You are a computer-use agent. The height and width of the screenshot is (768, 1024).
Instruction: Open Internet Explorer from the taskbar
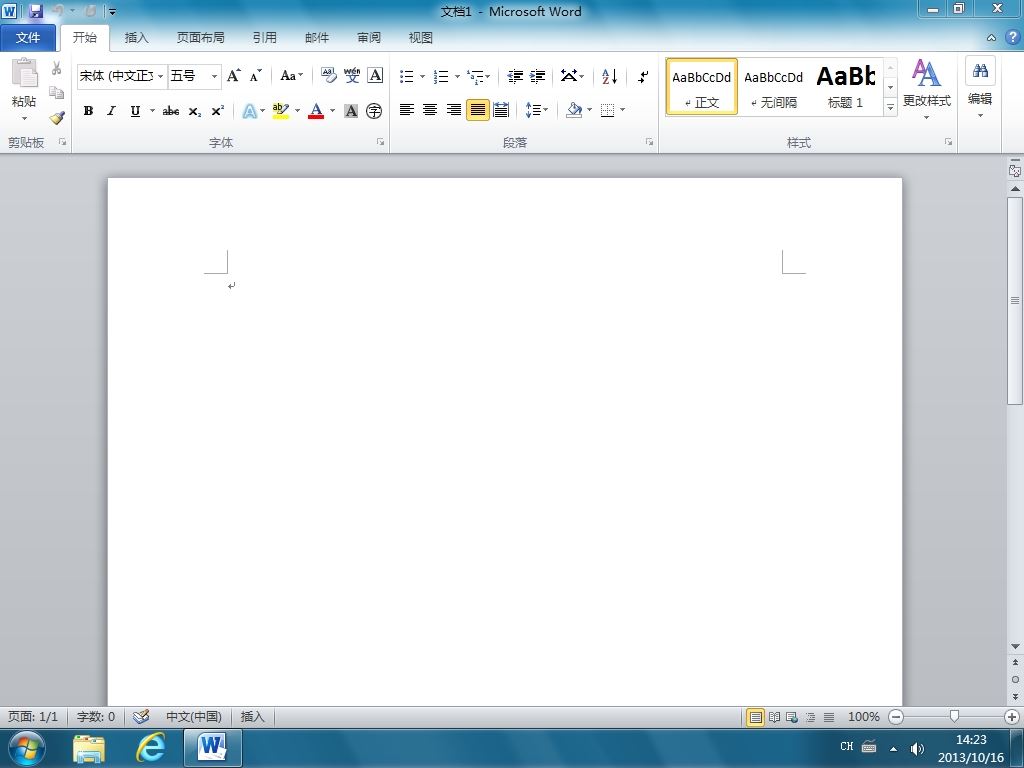tap(150, 748)
